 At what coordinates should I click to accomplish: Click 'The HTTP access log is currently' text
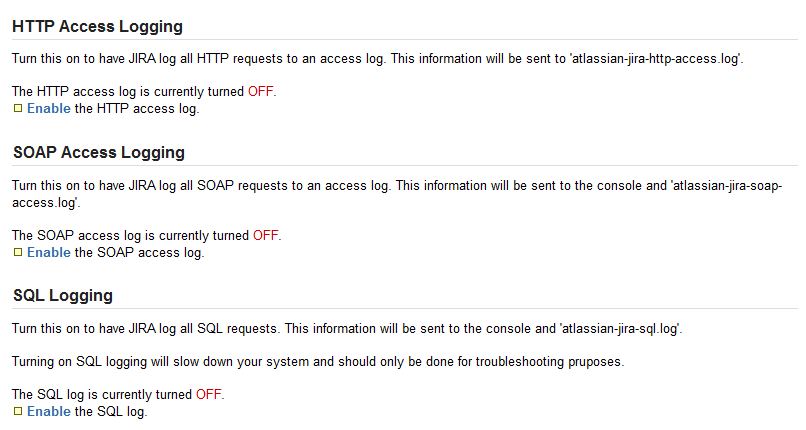point(128,92)
